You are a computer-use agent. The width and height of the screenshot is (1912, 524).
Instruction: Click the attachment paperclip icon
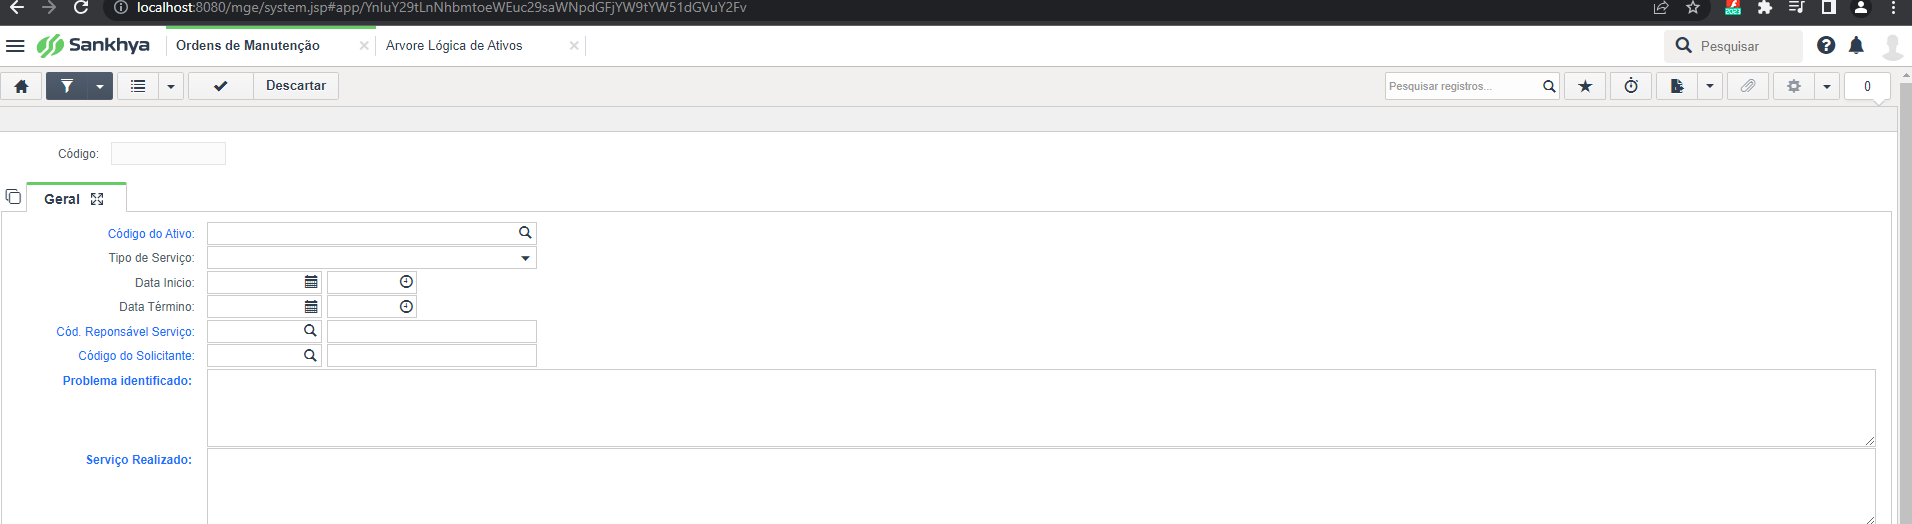click(1748, 86)
